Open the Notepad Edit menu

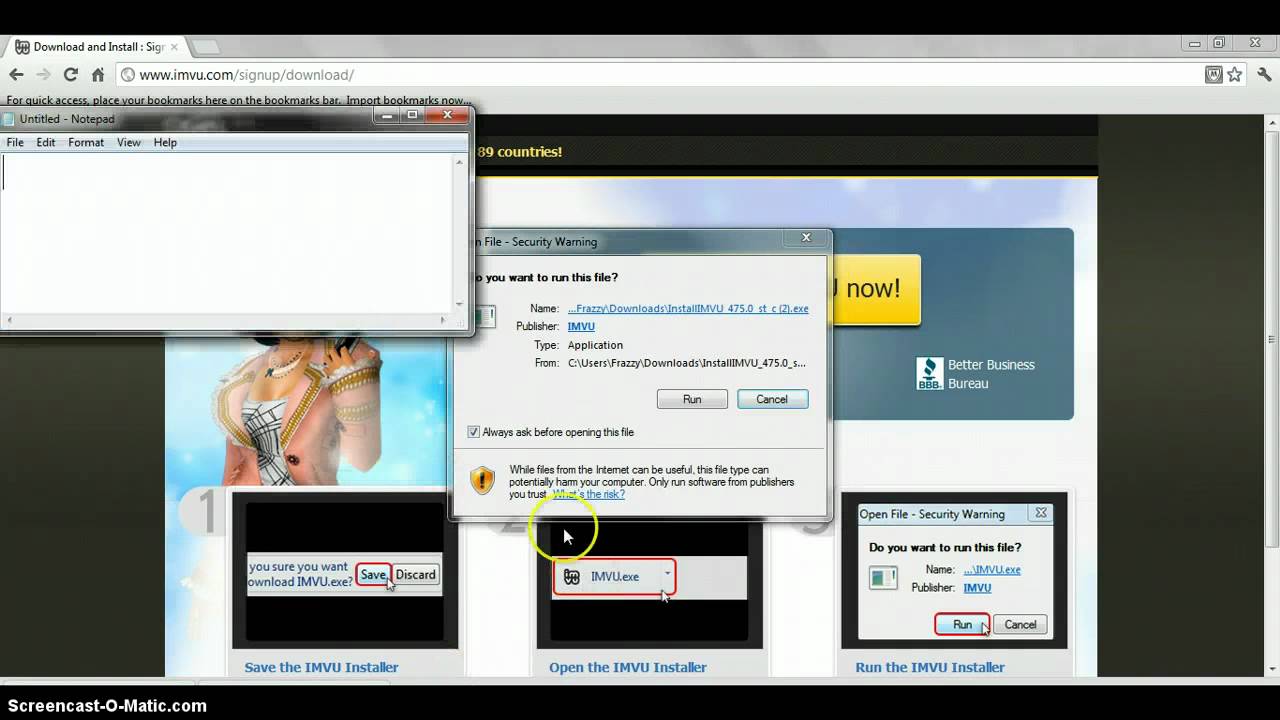point(46,143)
